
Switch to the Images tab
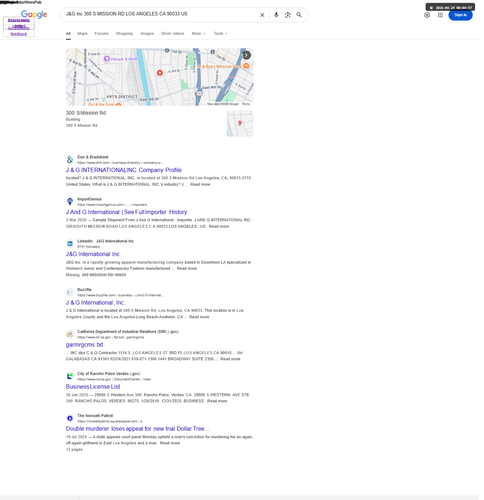coord(147,33)
